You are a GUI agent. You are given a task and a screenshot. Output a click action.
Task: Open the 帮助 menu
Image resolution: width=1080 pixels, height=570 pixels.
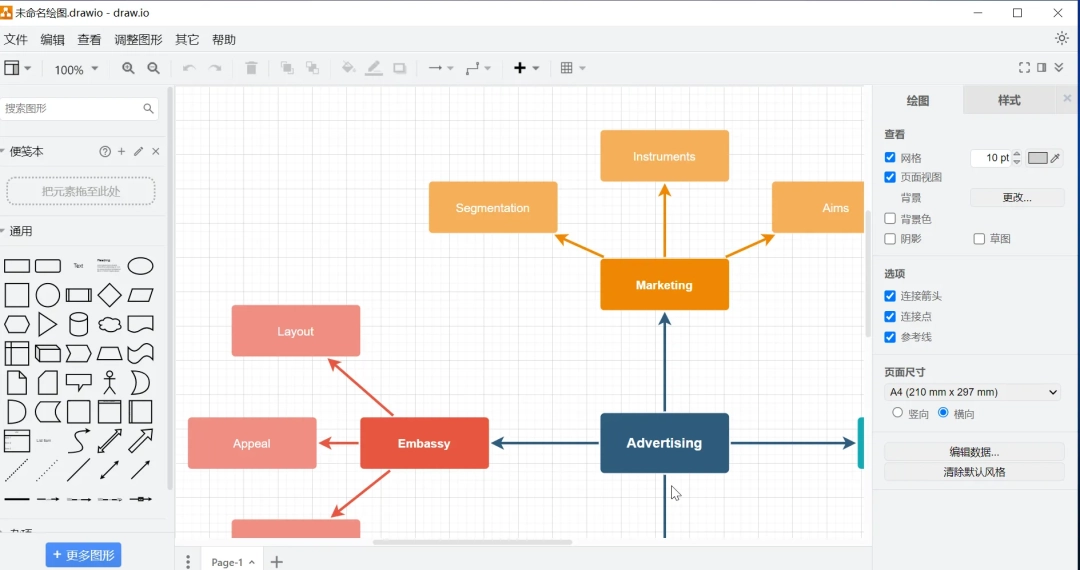coord(224,40)
